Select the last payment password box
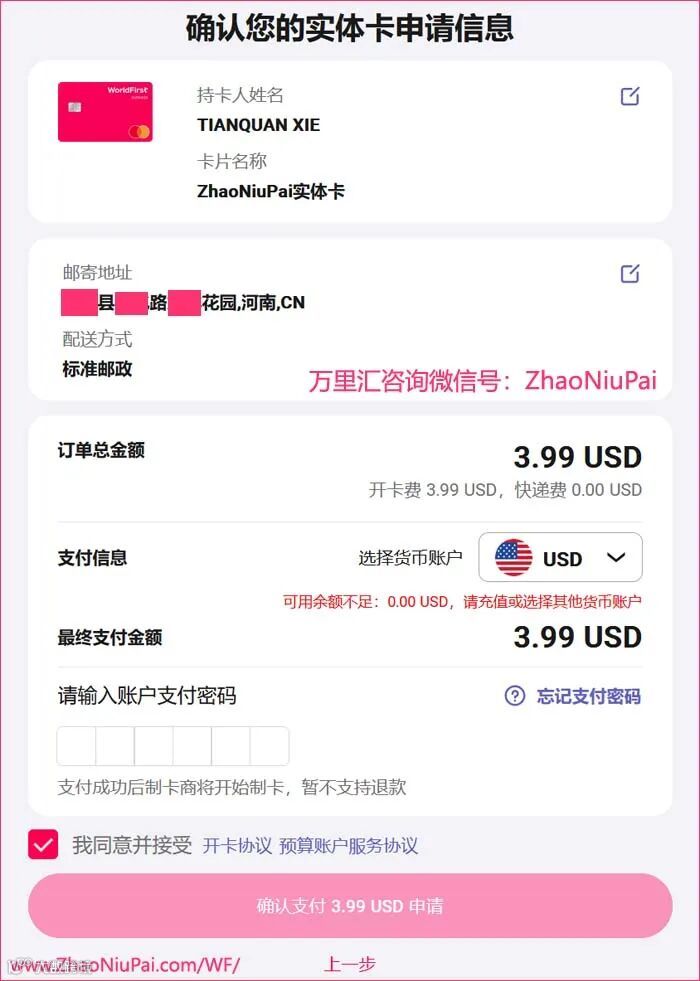 point(270,746)
